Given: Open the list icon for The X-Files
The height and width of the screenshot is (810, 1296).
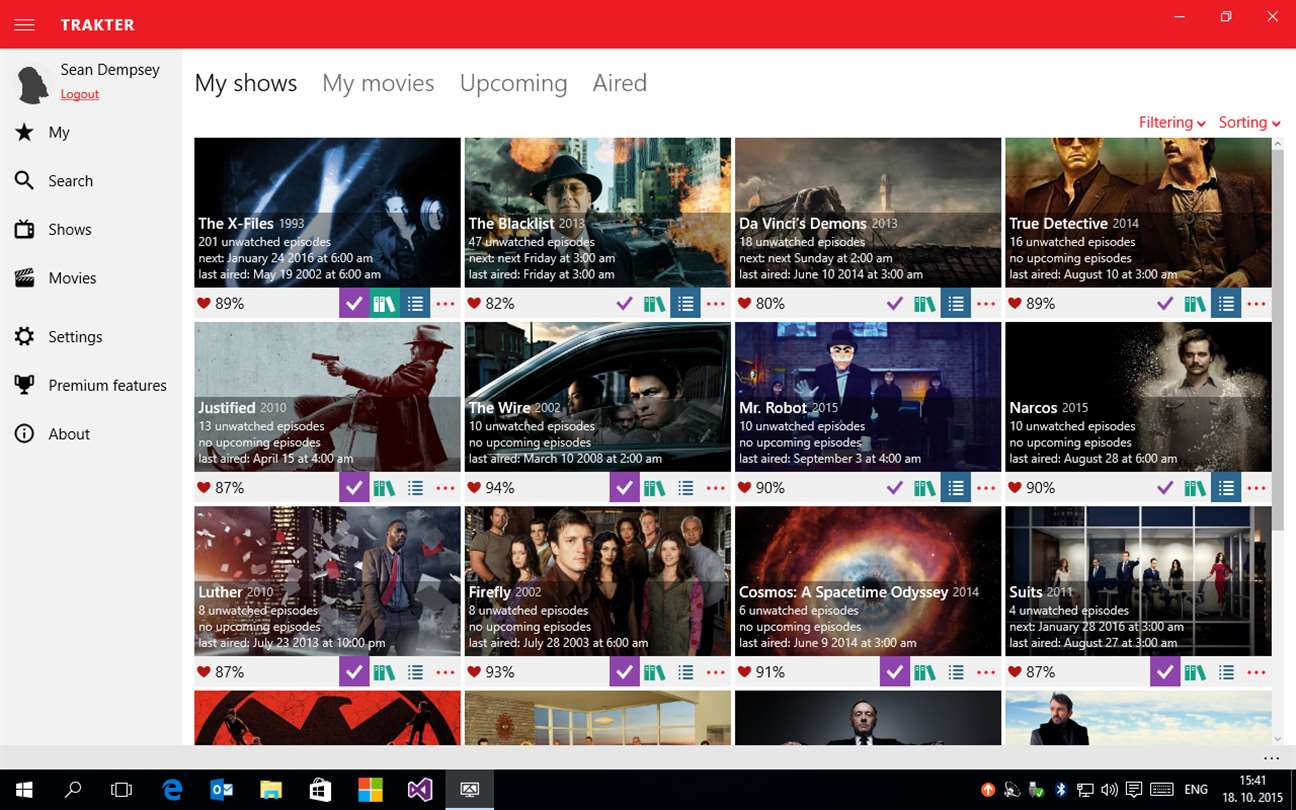Looking at the screenshot, I should (415, 303).
